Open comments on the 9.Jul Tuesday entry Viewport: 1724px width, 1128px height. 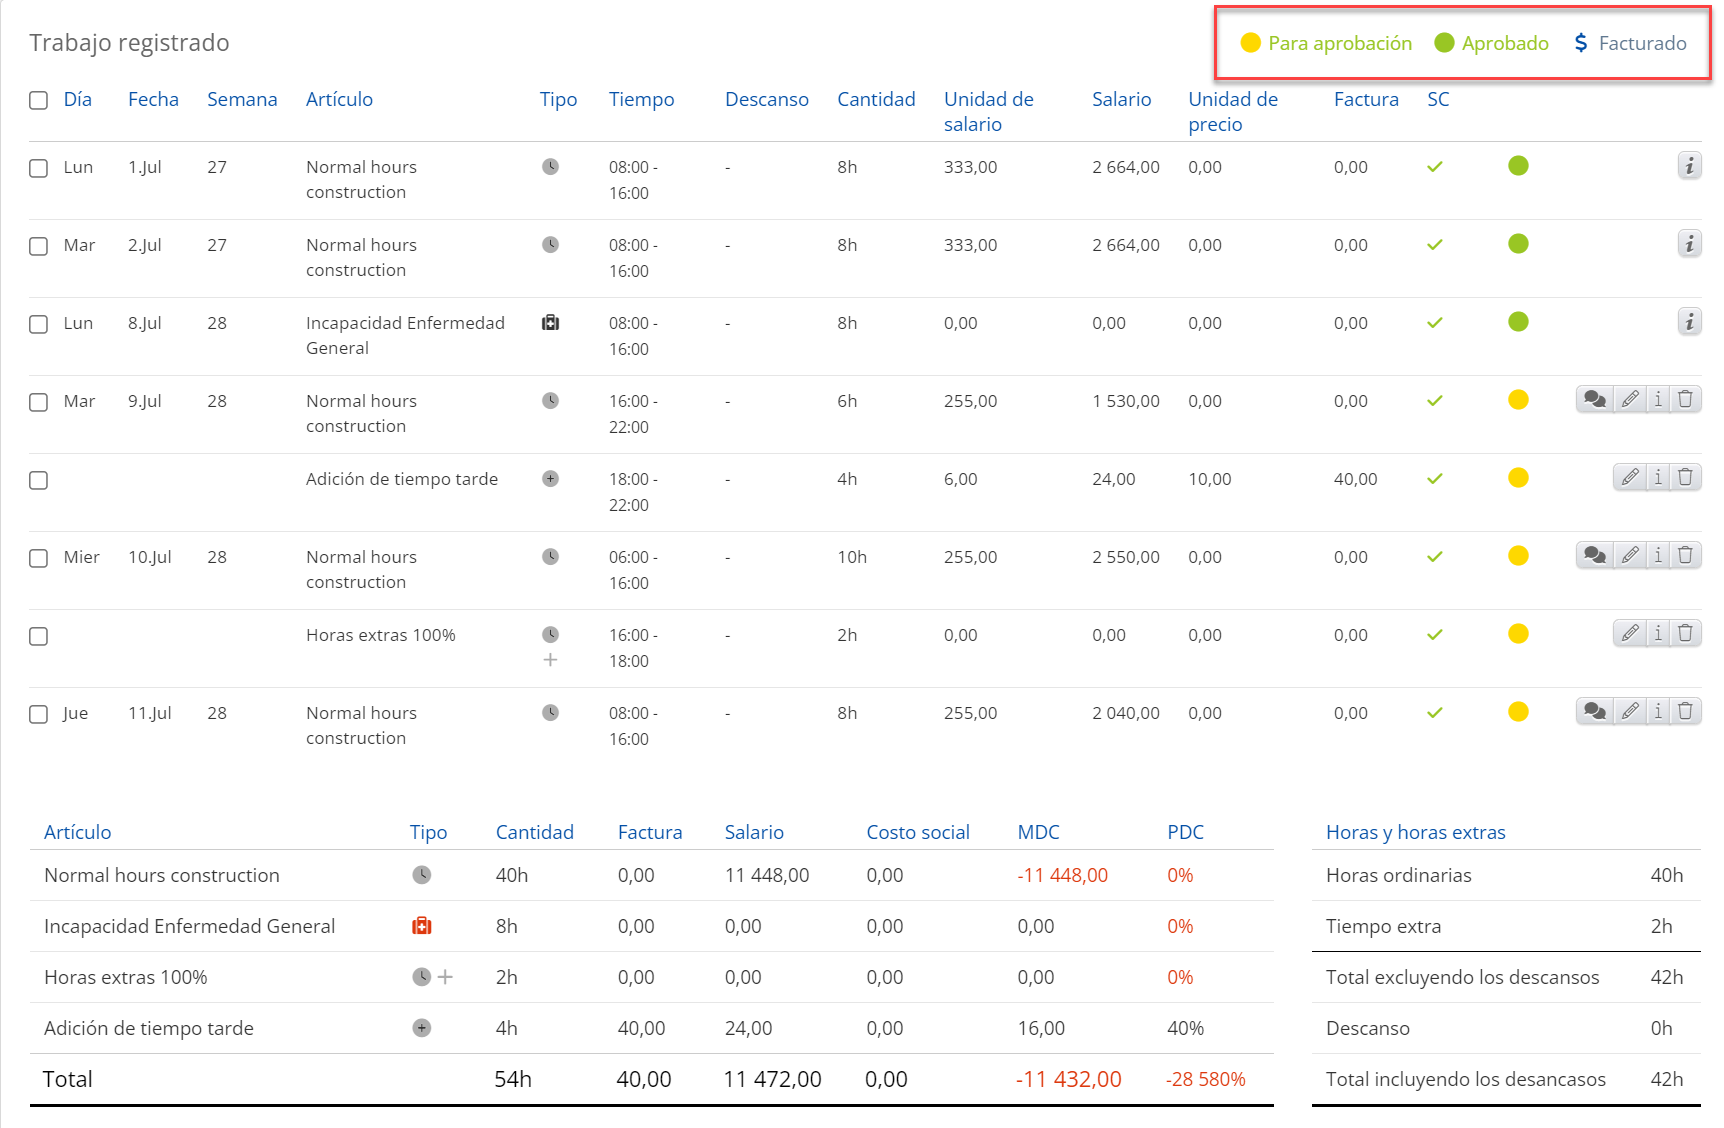pos(1595,400)
